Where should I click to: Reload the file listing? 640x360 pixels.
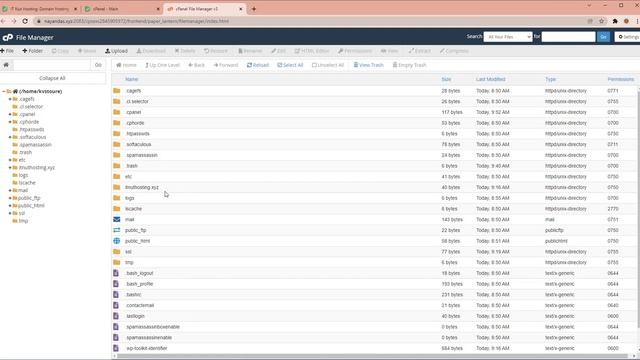(258, 65)
